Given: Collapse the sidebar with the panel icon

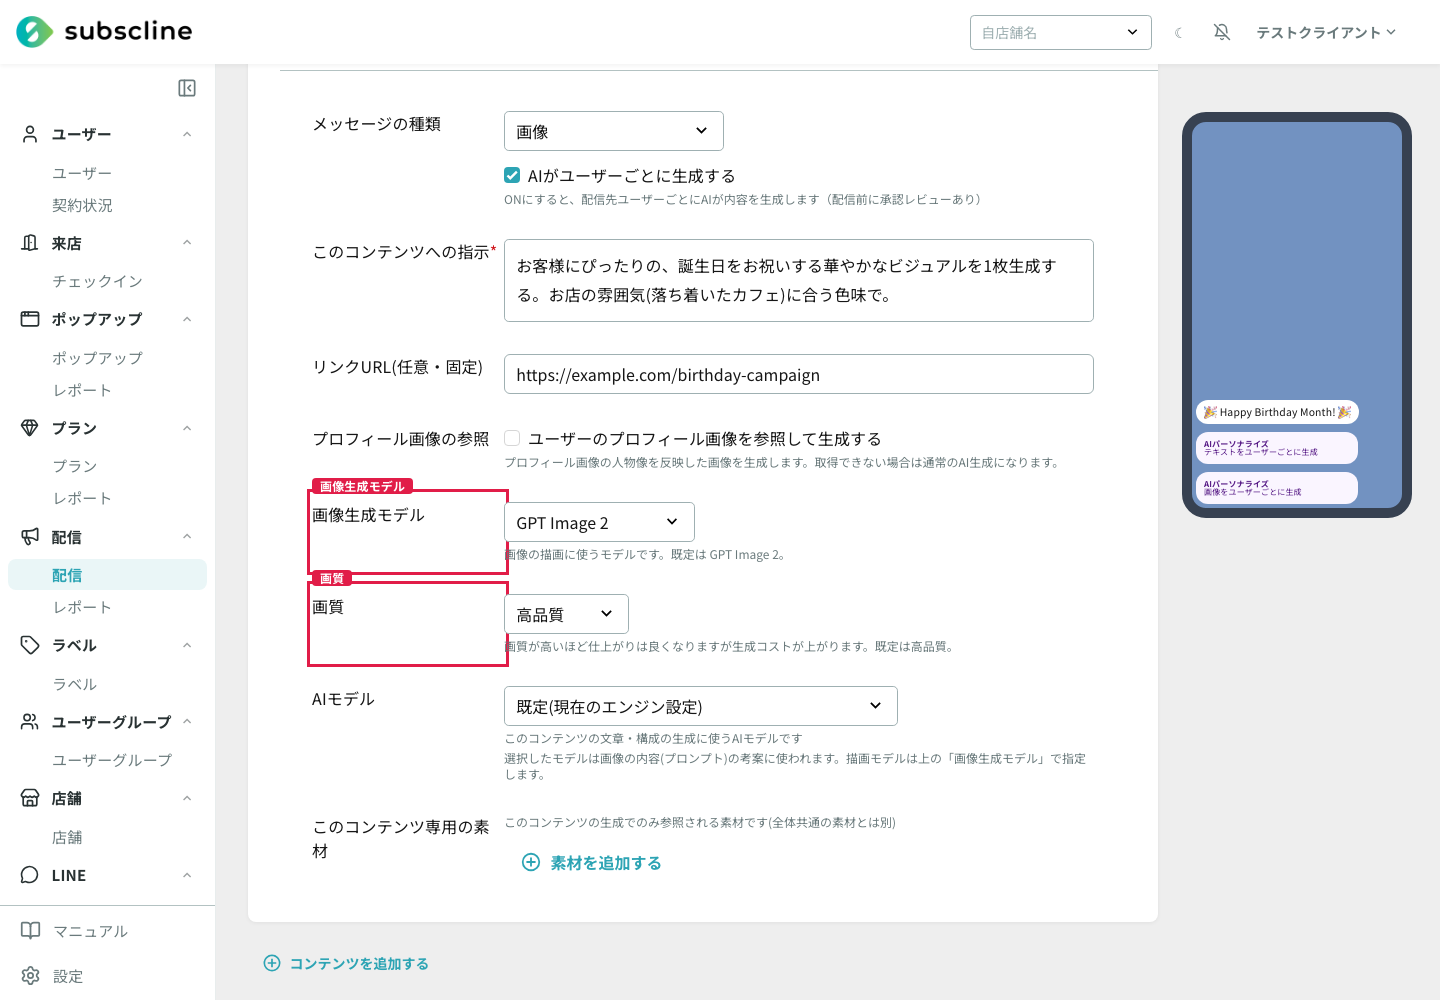Looking at the screenshot, I should (x=187, y=88).
